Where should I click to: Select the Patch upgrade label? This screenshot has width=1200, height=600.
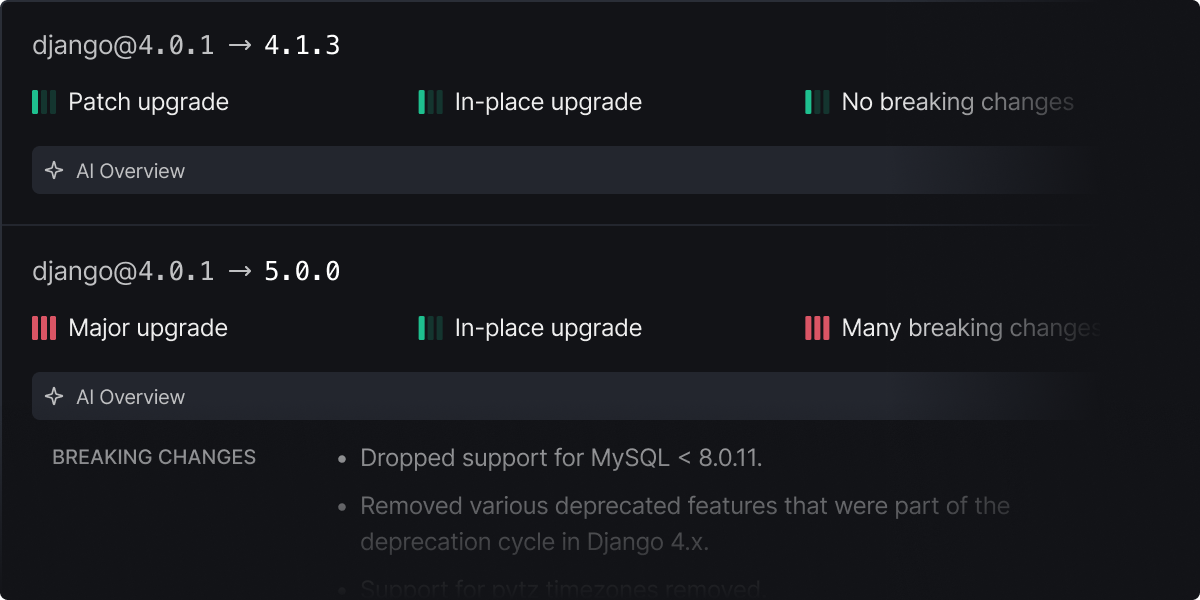pyautogui.click(x=148, y=102)
